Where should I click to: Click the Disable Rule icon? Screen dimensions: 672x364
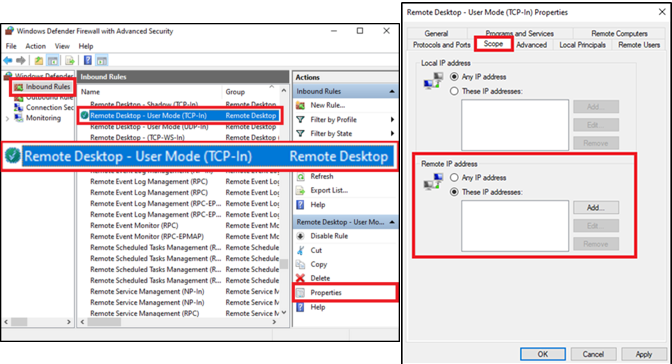300,236
